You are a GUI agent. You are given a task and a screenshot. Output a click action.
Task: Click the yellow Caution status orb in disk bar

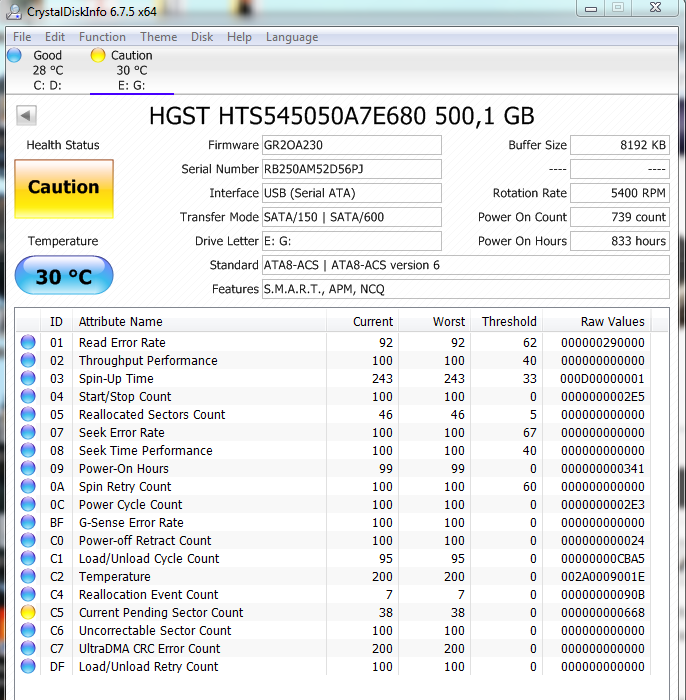click(98, 55)
